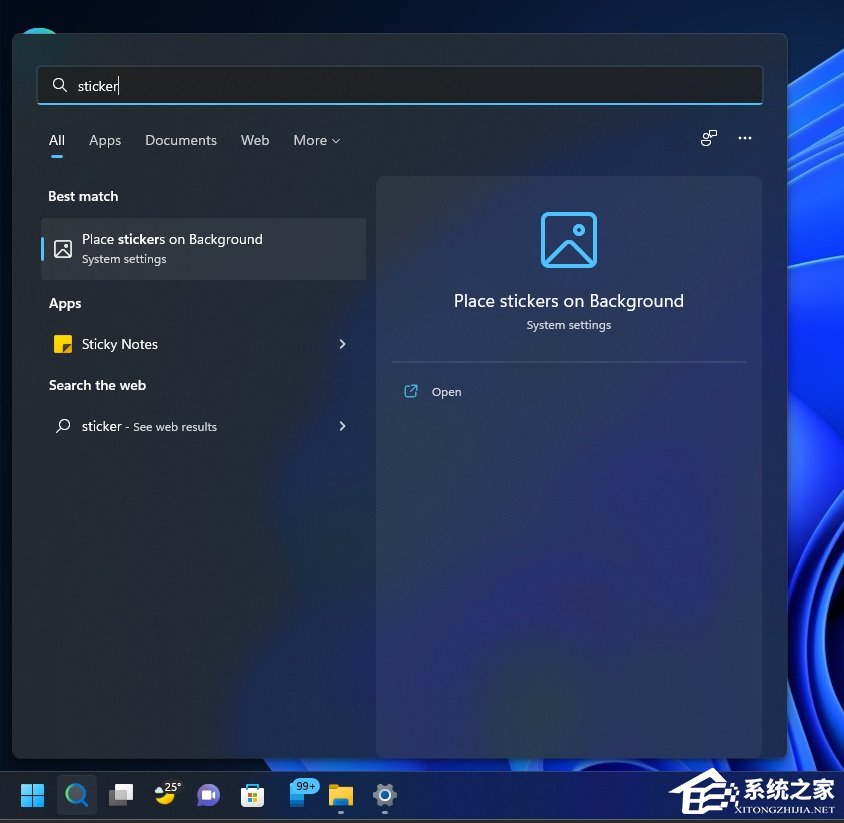Click inside the search text box
844x823 pixels.
pyautogui.click(x=400, y=86)
